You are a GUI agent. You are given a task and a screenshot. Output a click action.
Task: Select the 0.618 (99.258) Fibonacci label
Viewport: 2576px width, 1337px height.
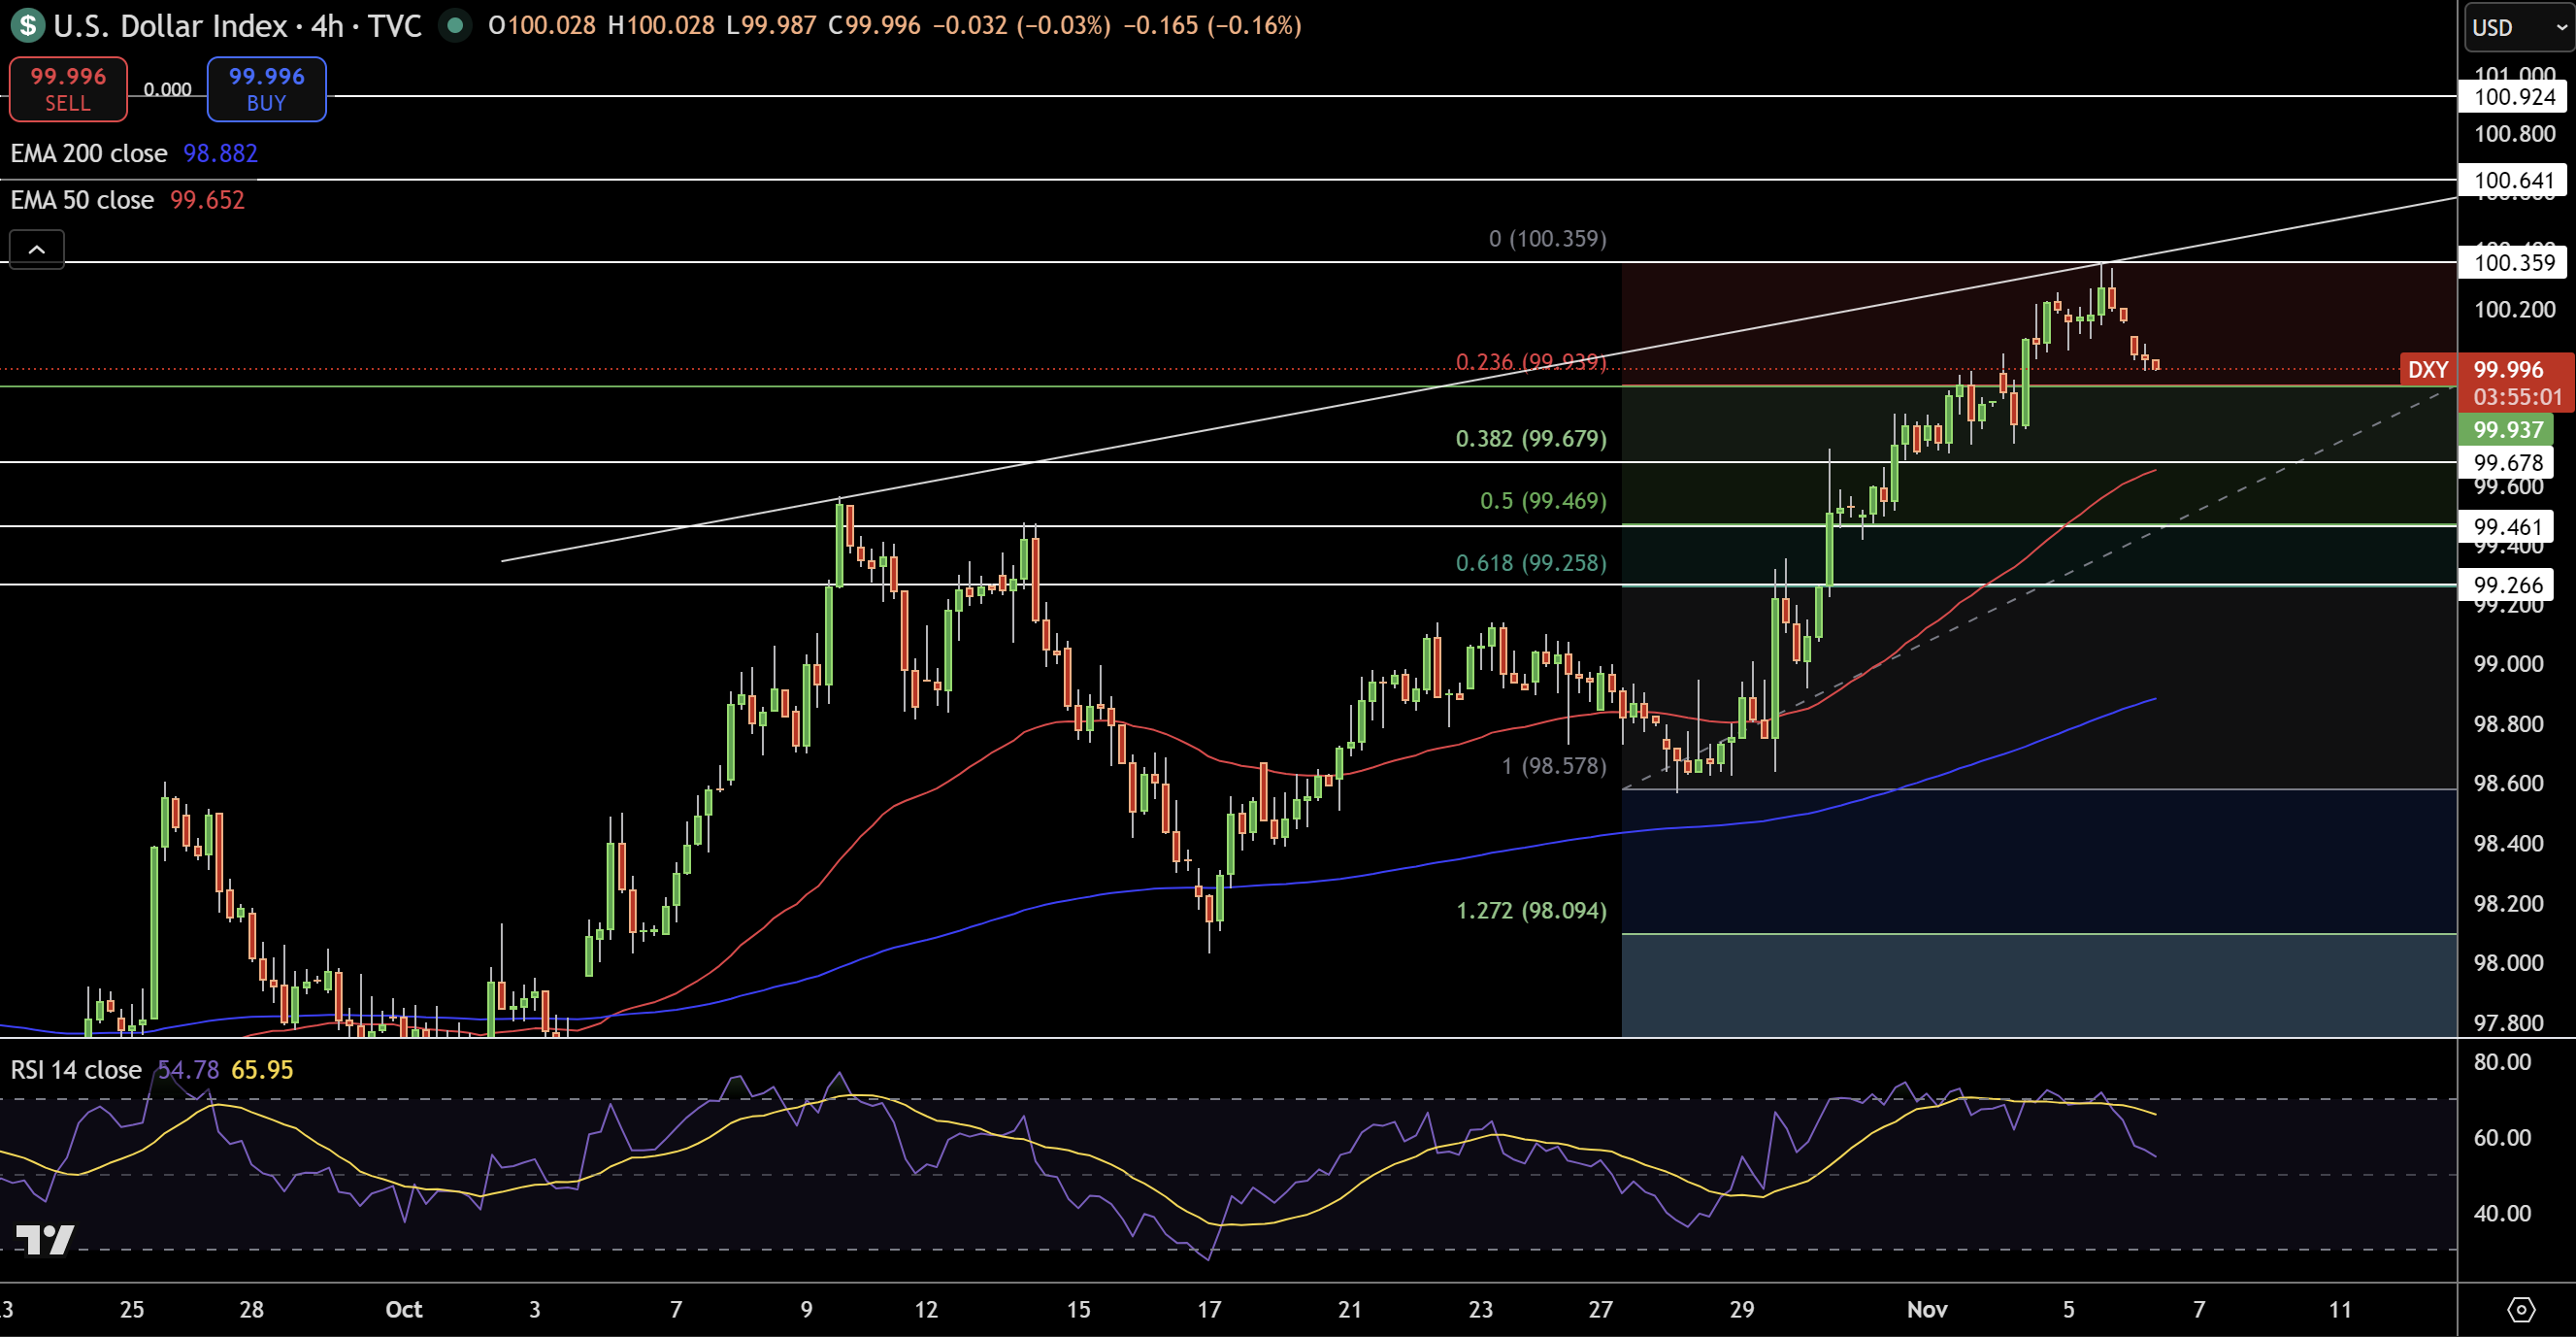tap(1531, 563)
